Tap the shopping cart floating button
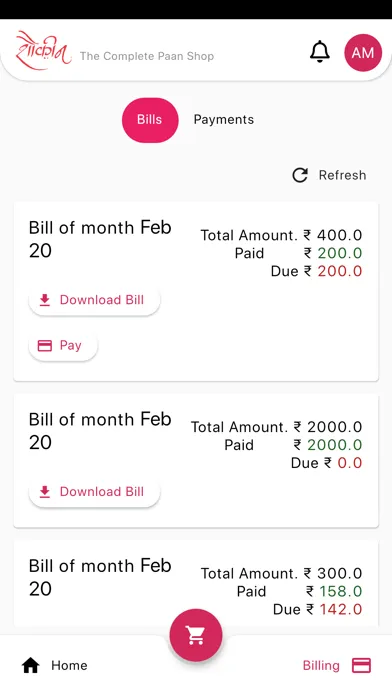Screen dimensions: 392x696 coord(196,635)
